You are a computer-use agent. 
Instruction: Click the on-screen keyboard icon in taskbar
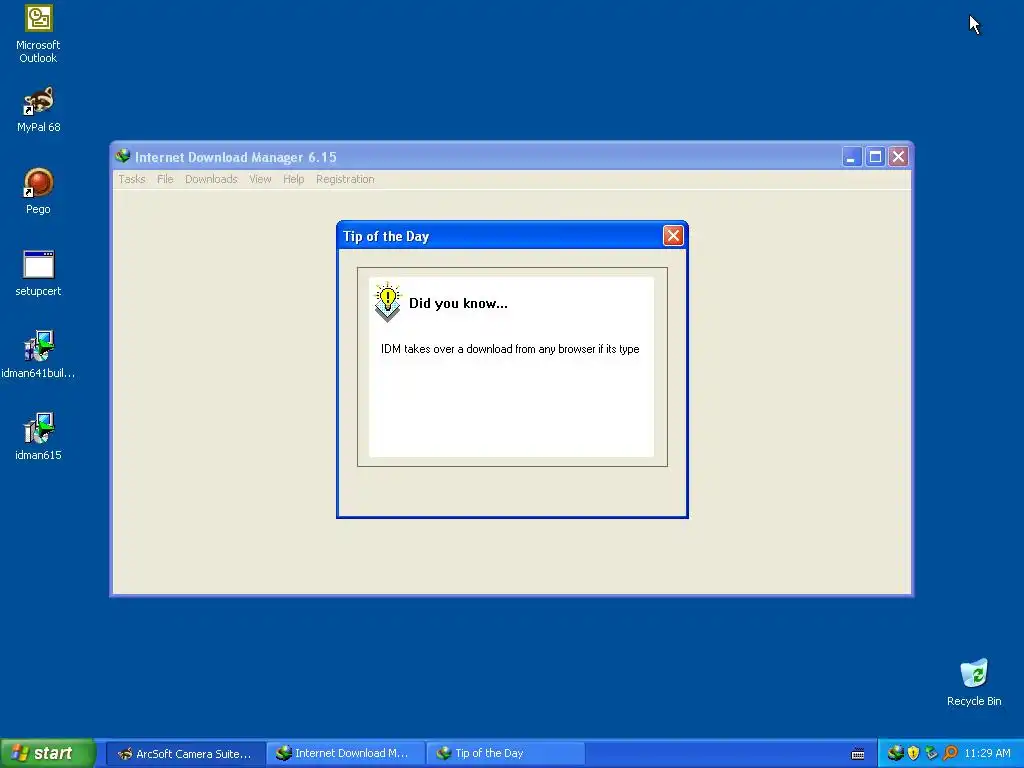point(858,754)
